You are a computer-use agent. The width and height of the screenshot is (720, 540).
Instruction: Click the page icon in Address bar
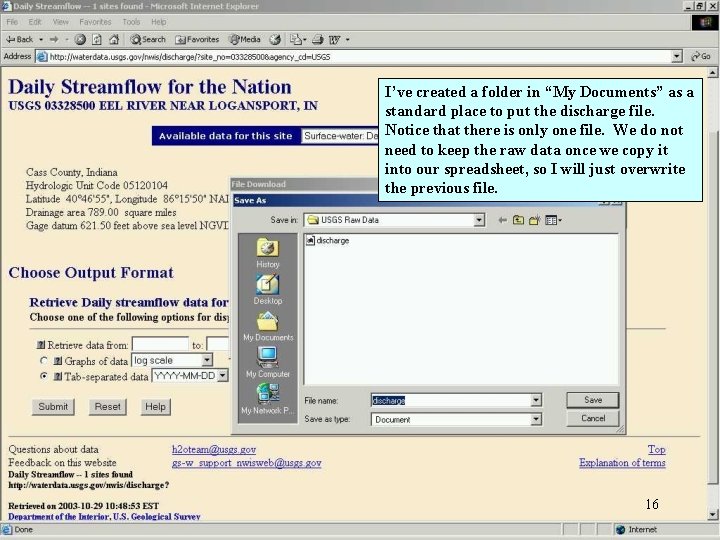coord(42,56)
